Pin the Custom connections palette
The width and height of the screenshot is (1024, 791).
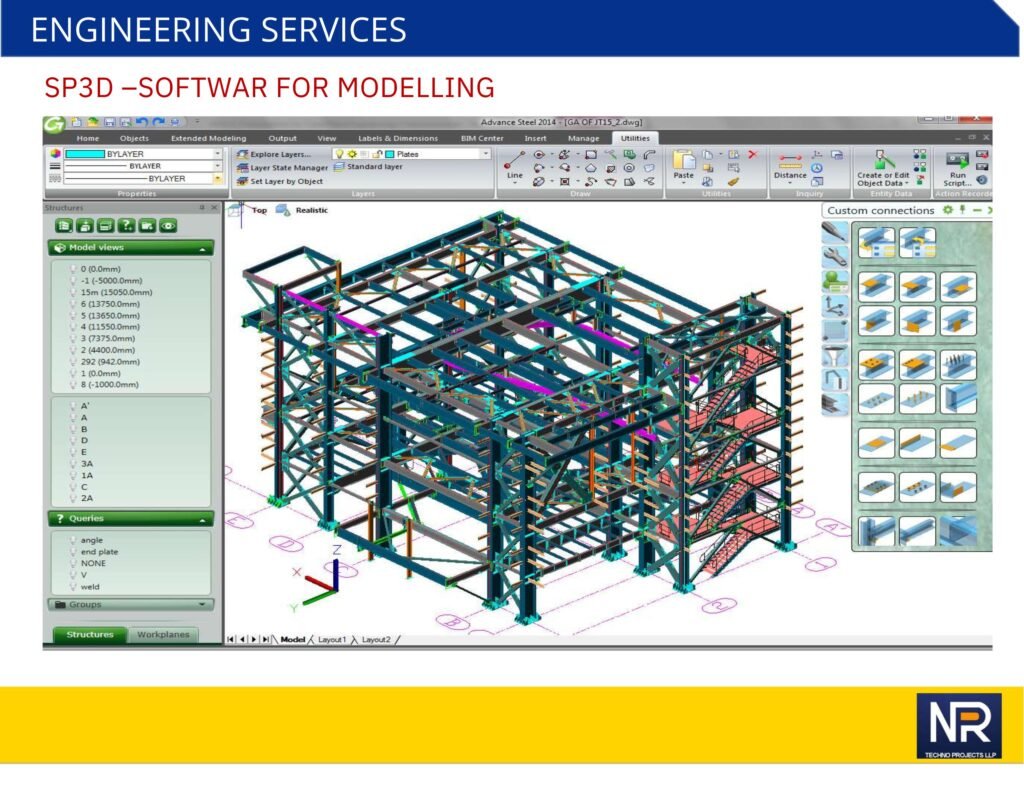[962, 210]
